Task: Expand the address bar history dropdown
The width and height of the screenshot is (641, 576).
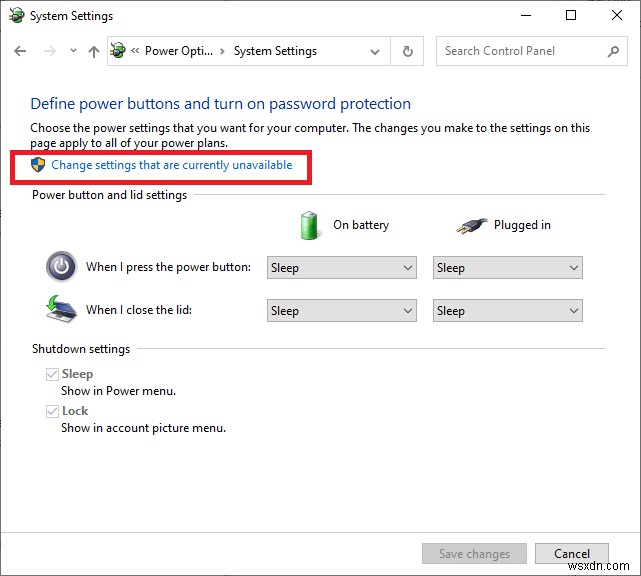Action: tap(374, 52)
